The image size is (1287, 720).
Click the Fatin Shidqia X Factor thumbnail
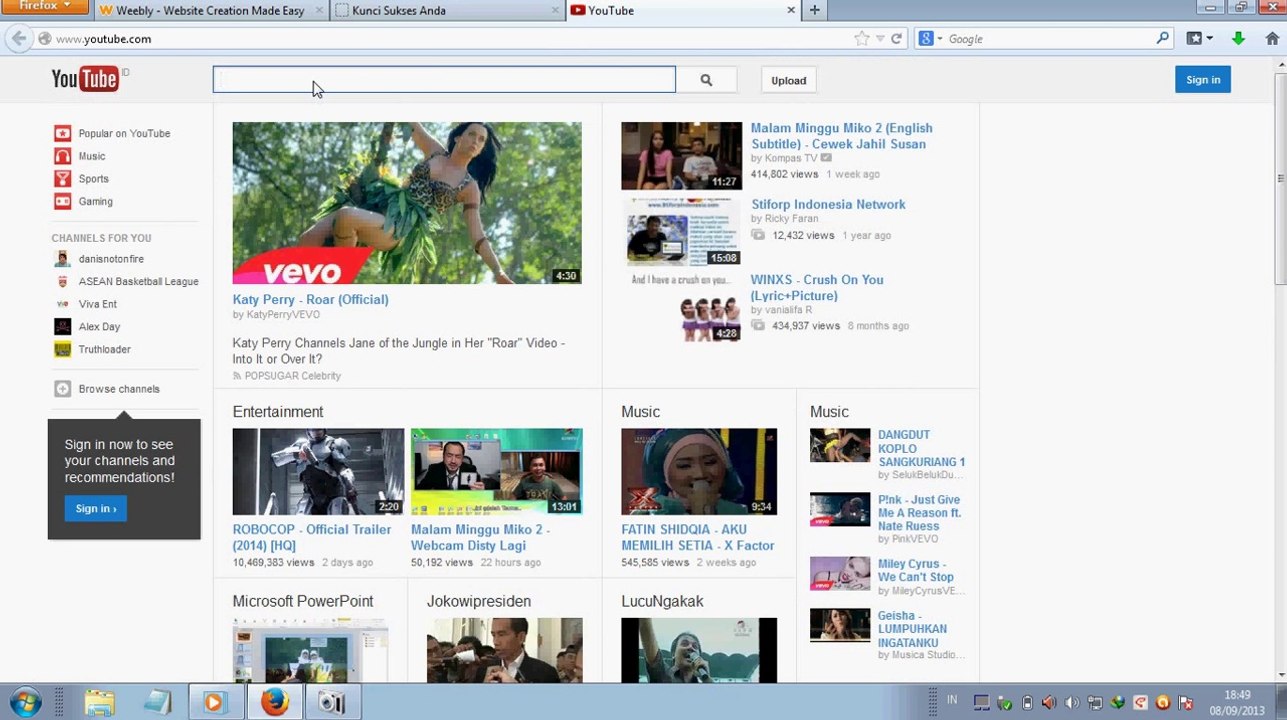click(699, 472)
